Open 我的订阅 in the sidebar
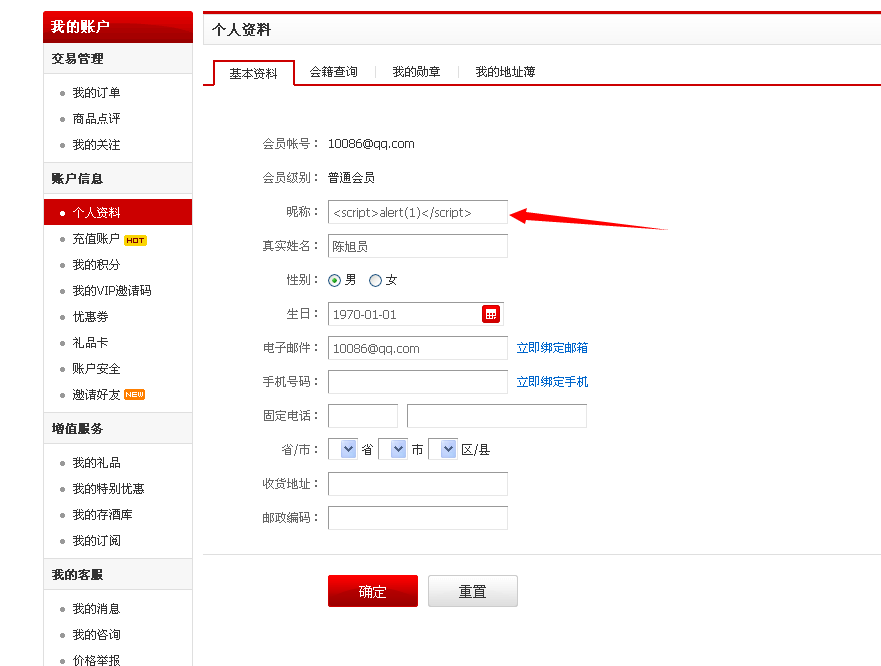The width and height of the screenshot is (881, 666). click(96, 541)
